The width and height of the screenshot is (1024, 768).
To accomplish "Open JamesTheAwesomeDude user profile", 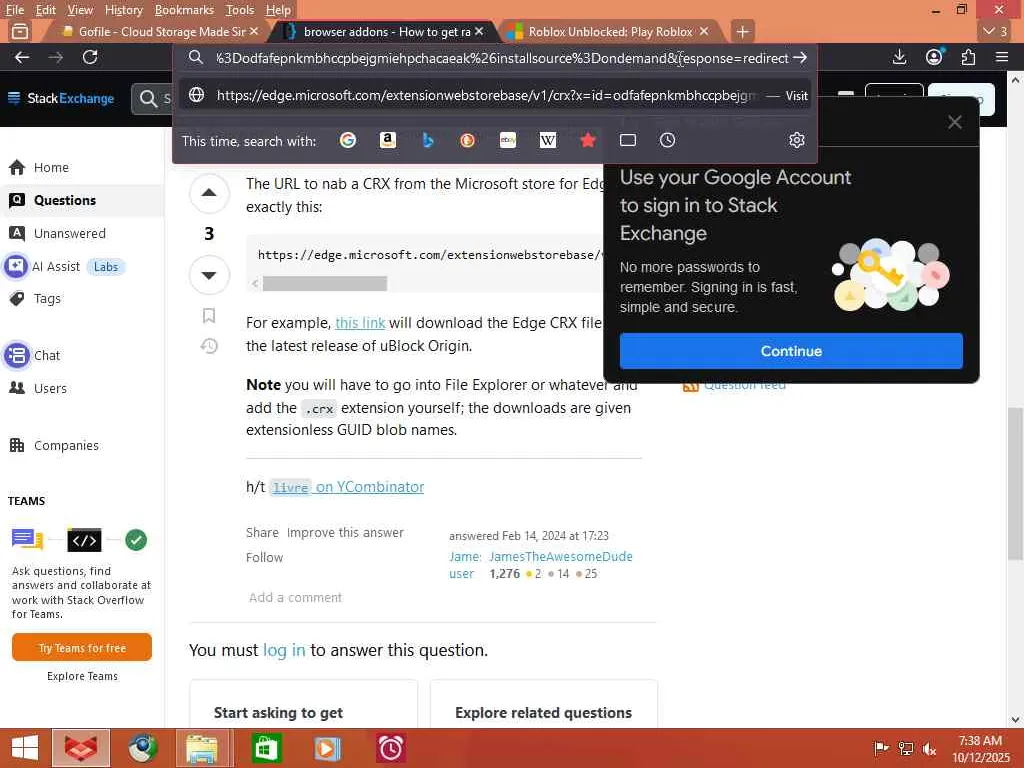I will coord(560,556).
